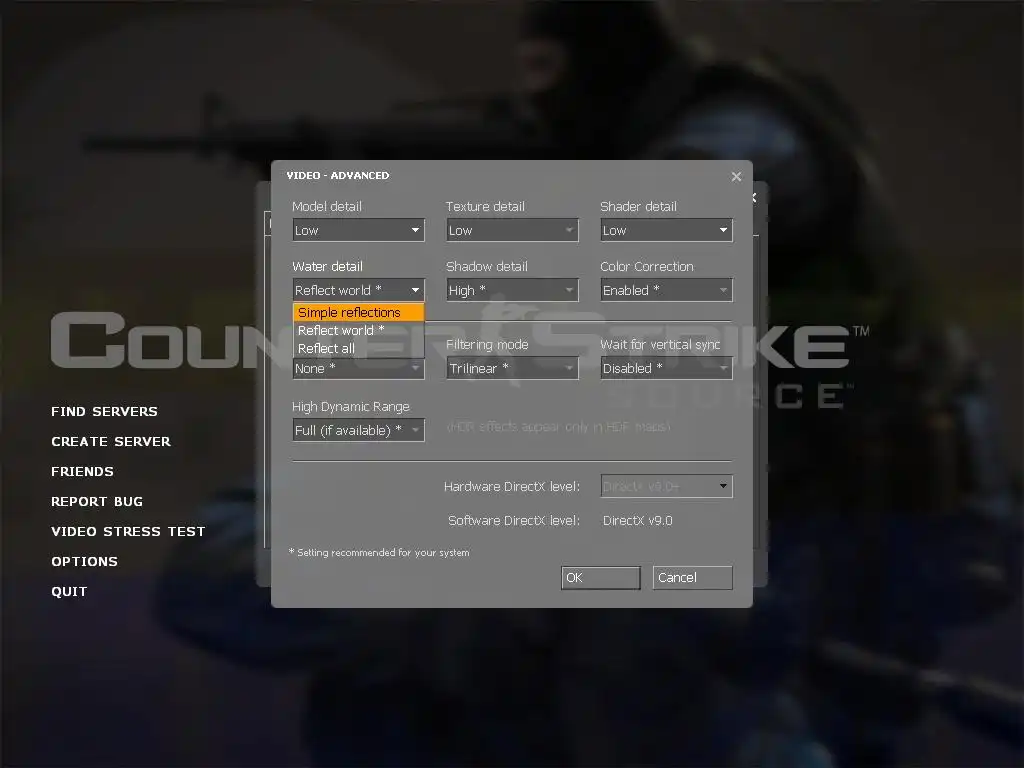Select Report Bug in main menu

click(x=97, y=502)
